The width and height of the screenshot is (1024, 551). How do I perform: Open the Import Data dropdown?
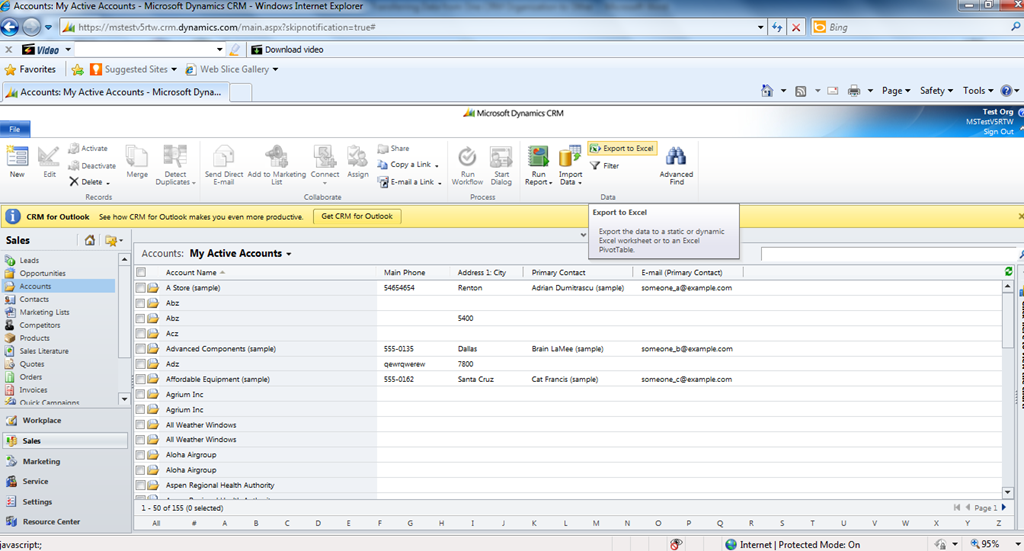[x=570, y=182]
